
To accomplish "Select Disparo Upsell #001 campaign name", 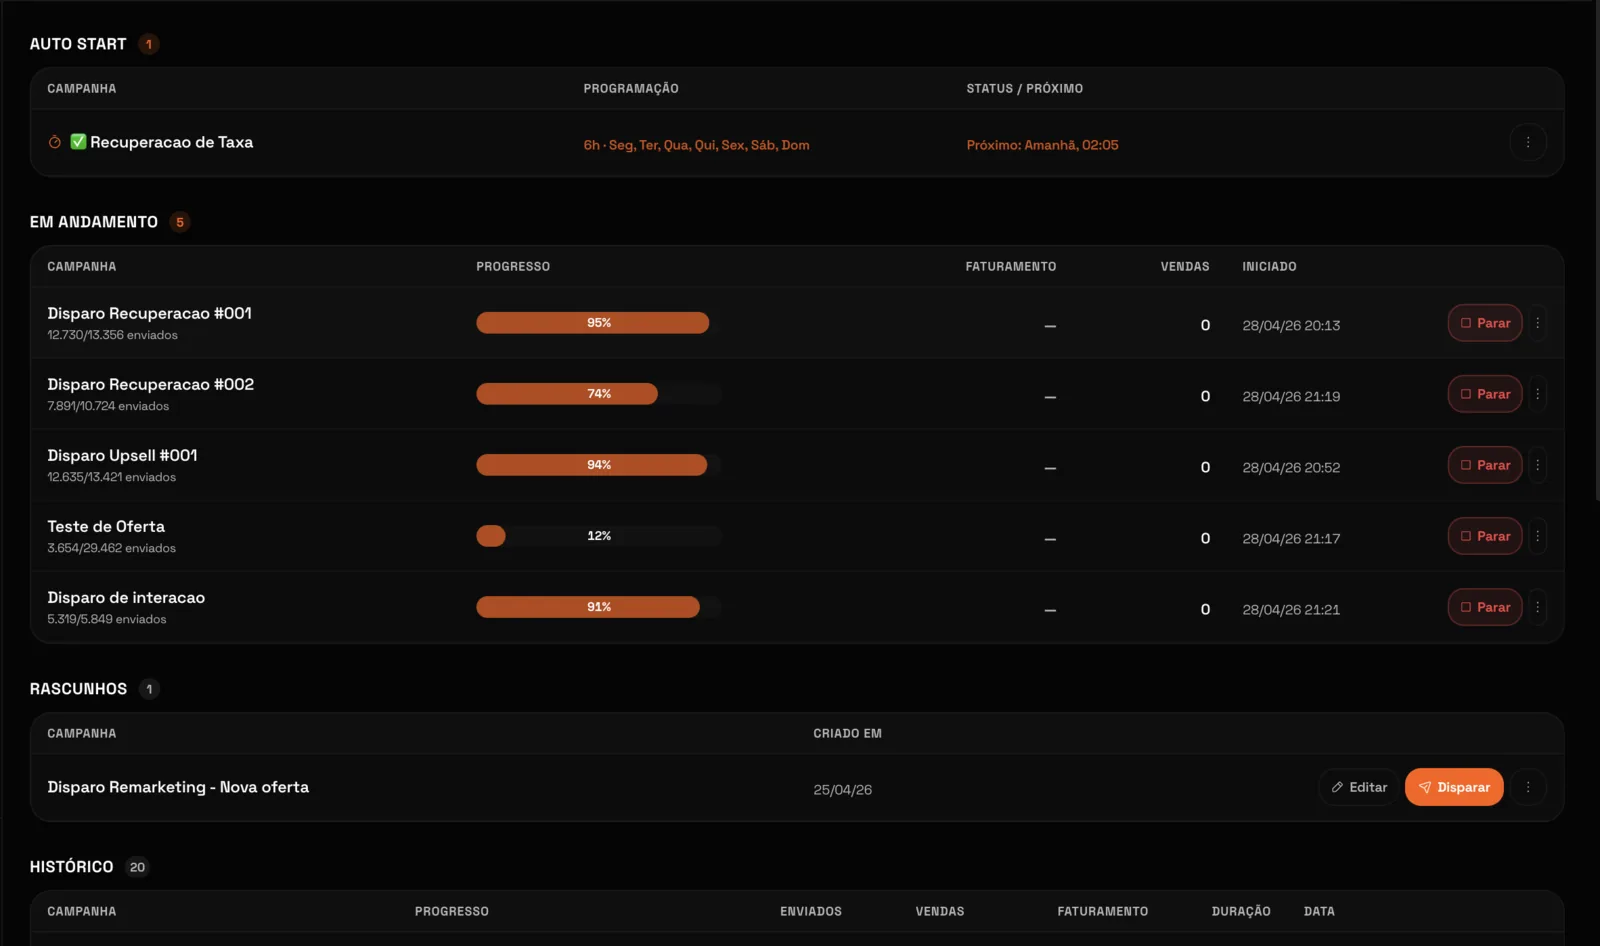I will pos(122,455).
